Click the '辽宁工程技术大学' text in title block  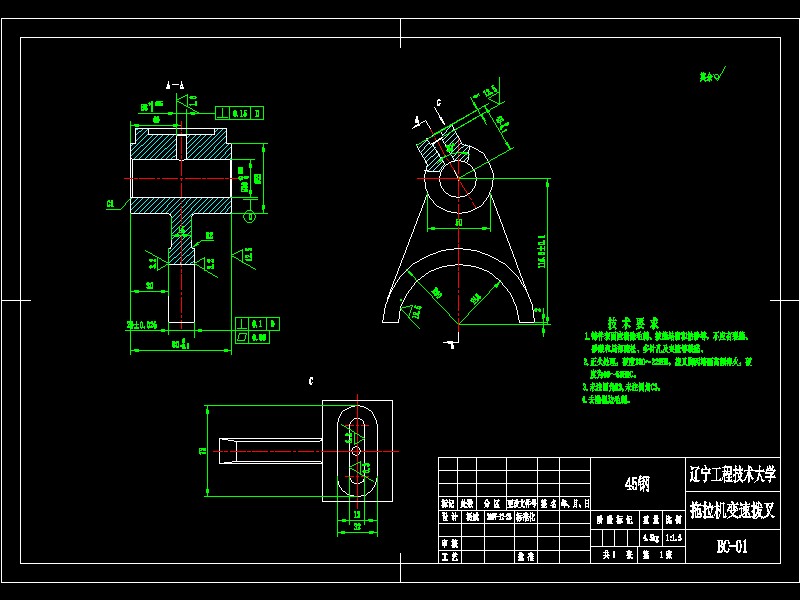pos(733,474)
